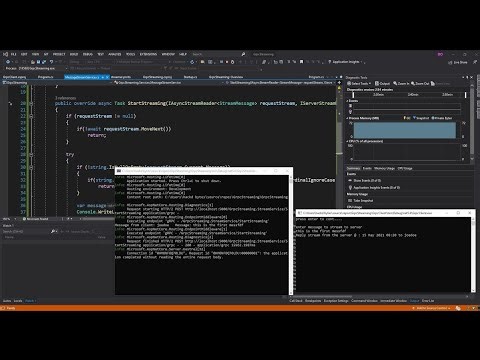Collapse the try block at line 28
This screenshot has width=480, height=360.
(31, 155)
